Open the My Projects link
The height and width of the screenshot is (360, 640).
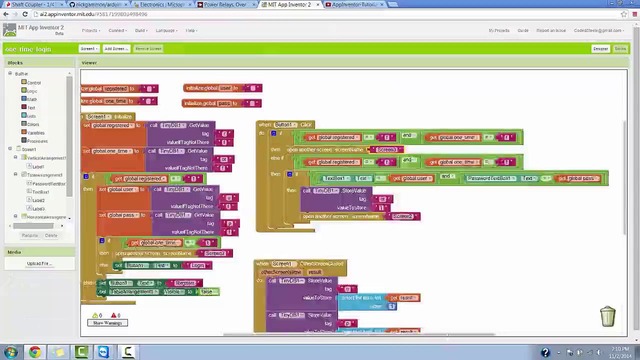(499, 31)
